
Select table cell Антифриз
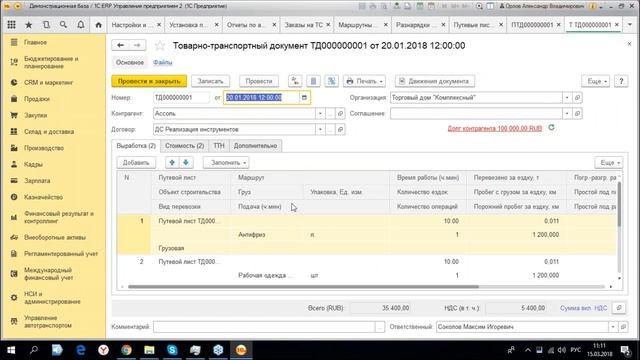tap(252, 235)
